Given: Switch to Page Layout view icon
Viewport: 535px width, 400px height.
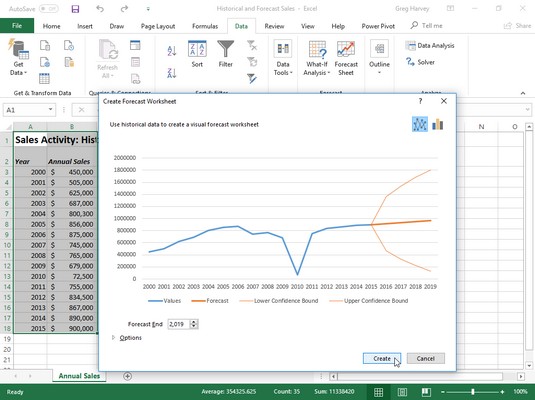Looking at the screenshot, I should (x=402, y=392).
